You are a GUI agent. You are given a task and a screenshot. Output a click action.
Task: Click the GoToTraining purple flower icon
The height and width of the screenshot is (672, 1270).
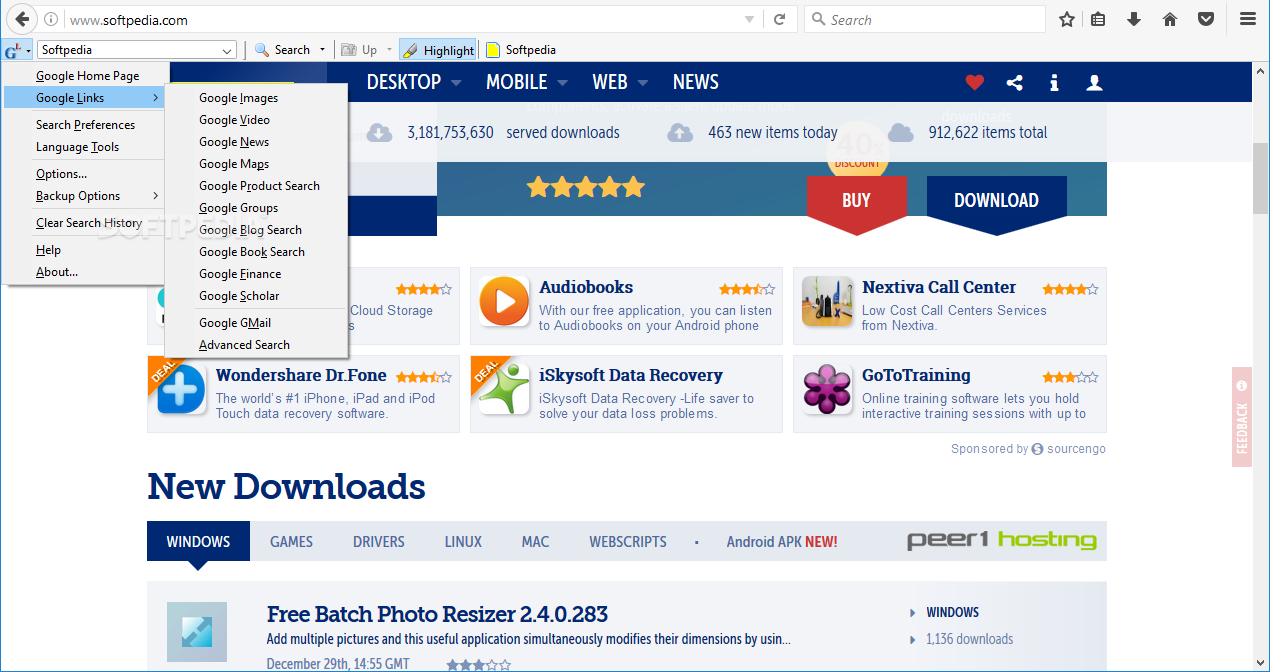click(827, 390)
